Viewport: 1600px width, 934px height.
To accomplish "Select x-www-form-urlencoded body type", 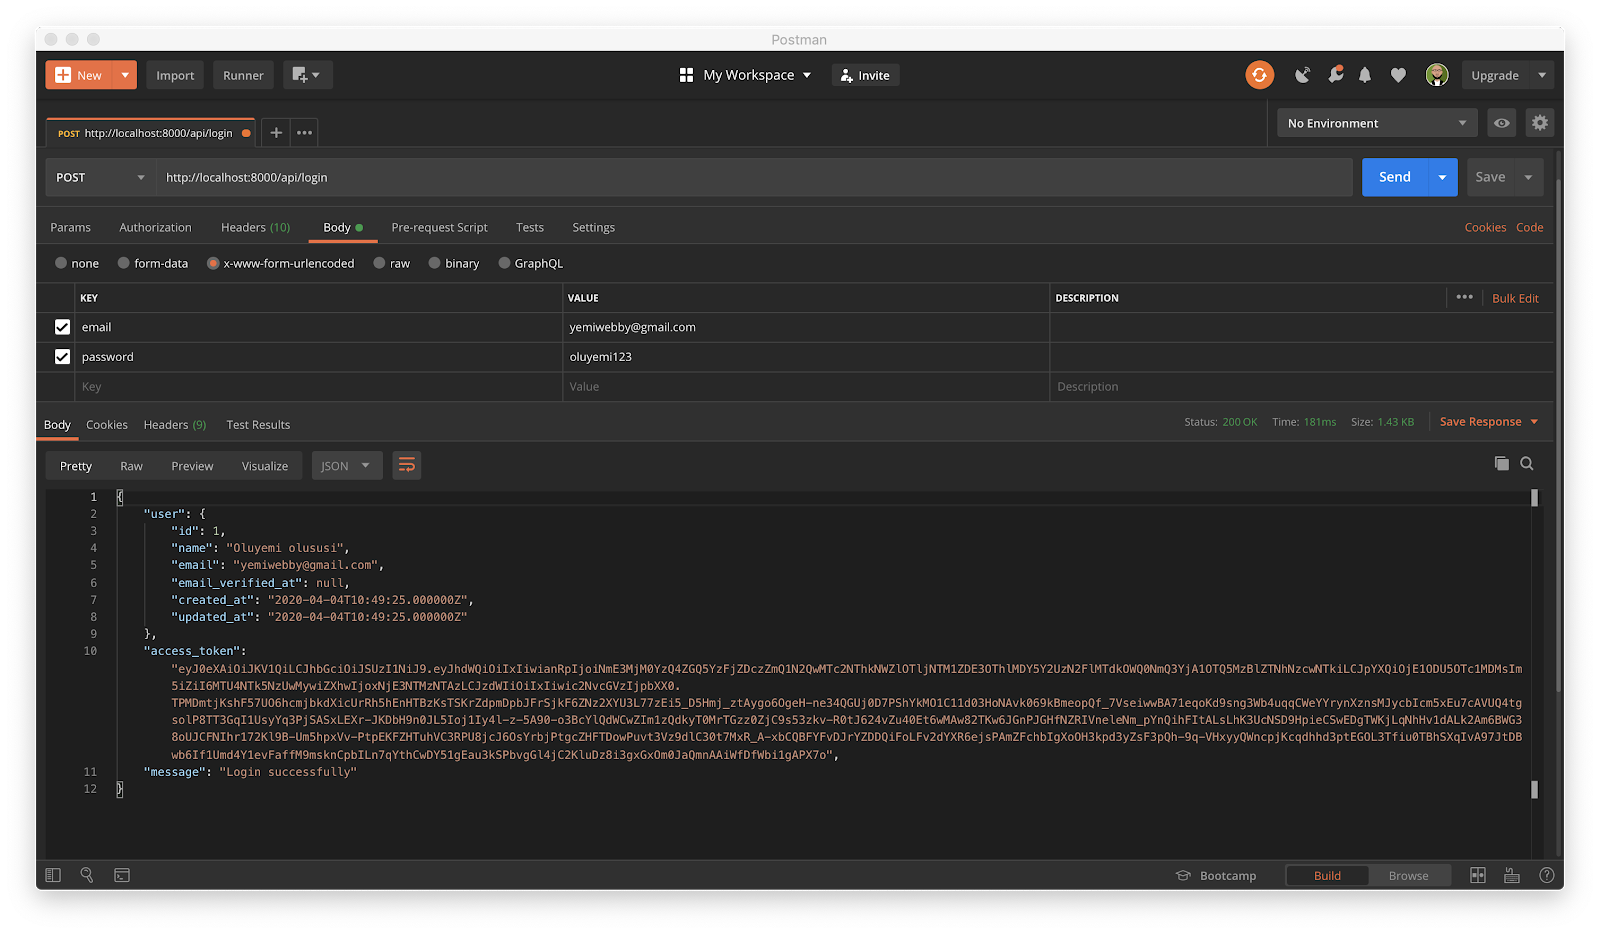I will click(213, 263).
